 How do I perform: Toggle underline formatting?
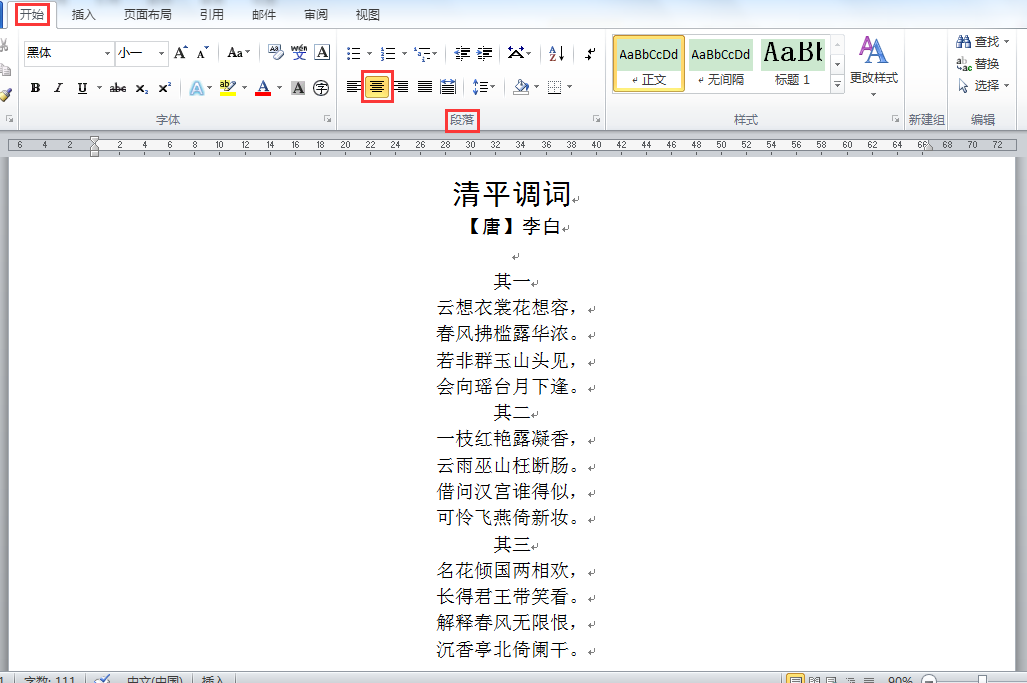[82, 88]
